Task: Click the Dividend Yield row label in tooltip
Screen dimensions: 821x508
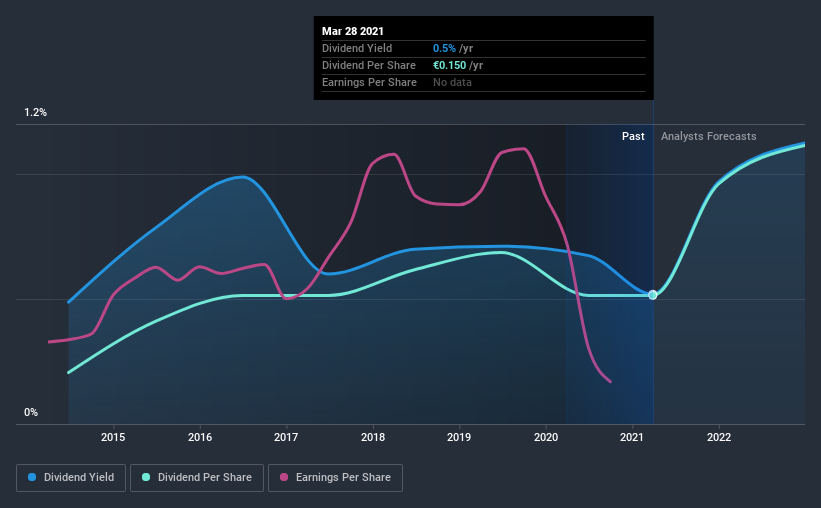Action: pos(357,48)
